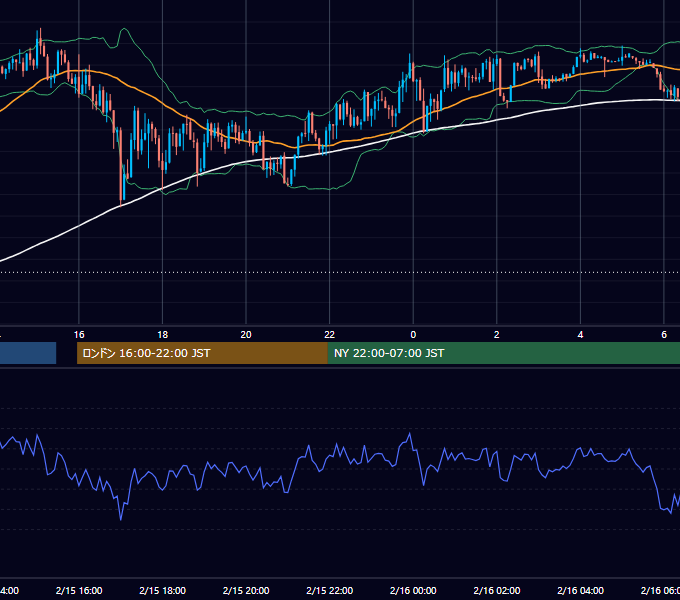This screenshot has height=600, width=680.
Task: Click the '0' hour label on chart axis
Action: (x=413, y=335)
